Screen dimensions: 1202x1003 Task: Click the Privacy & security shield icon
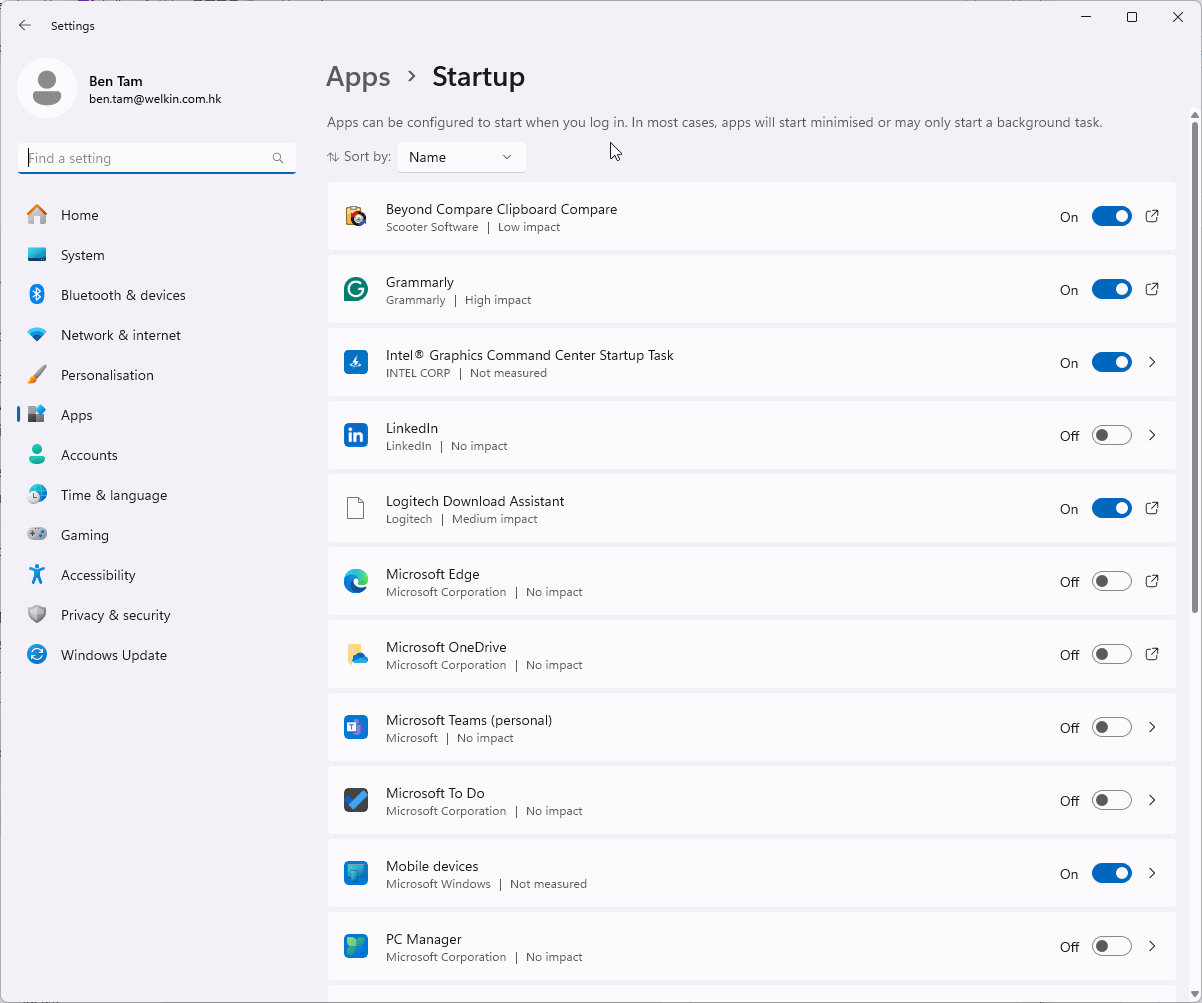click(37, 615)
